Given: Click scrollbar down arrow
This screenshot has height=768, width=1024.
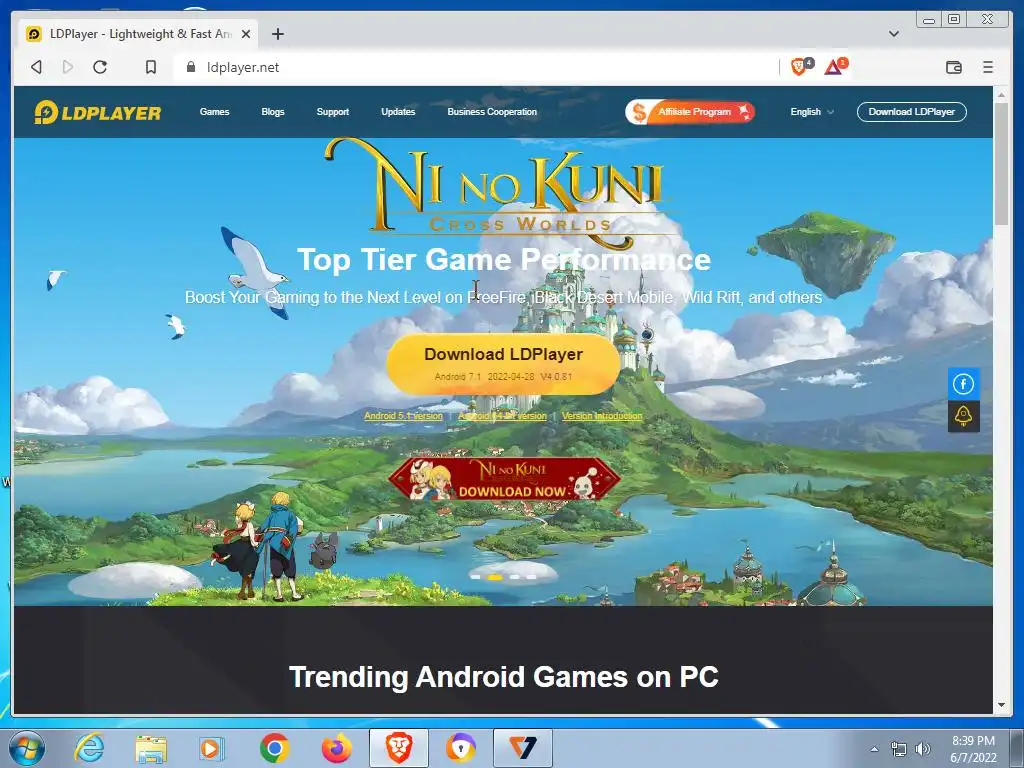Looking at the screenshot, I should pyautogui.click(x=1001, y=705).
